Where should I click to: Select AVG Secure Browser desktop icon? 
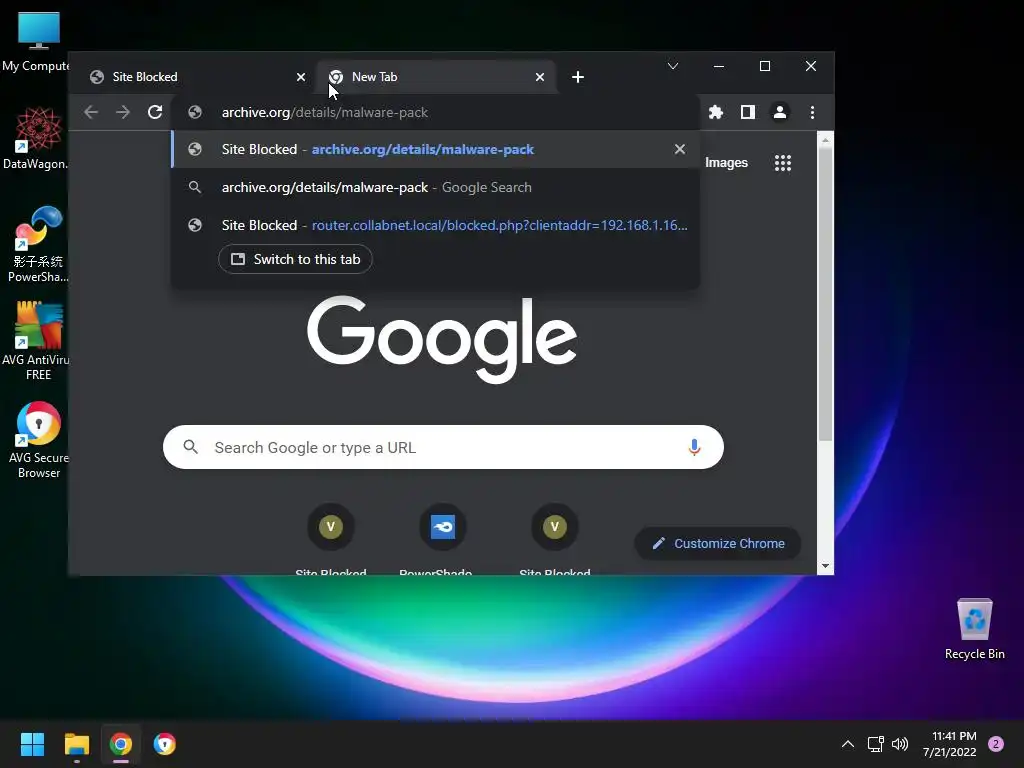38,440
